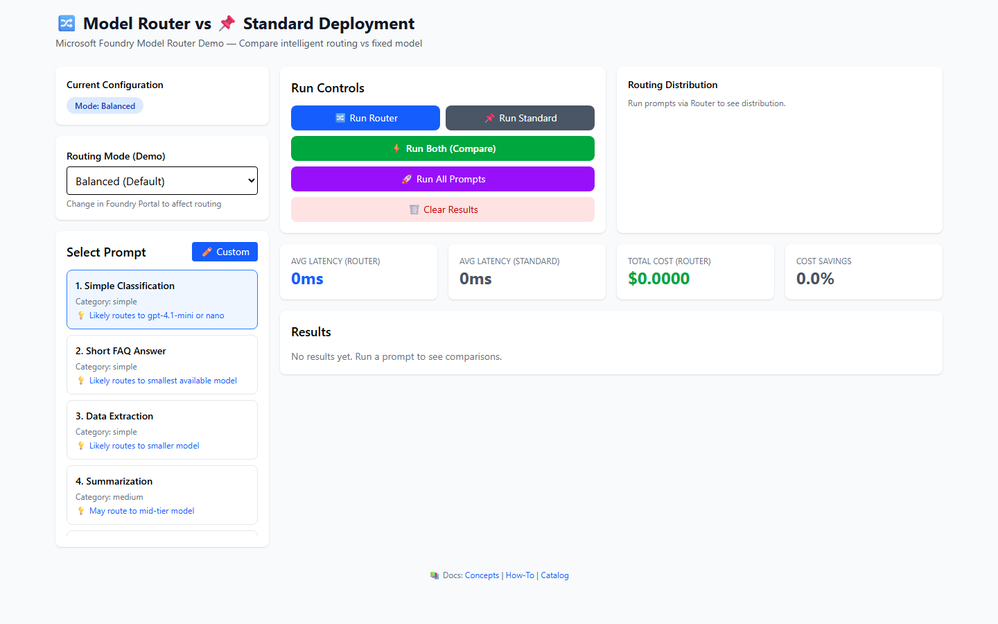Screen dimensions: 998x624
Task: Click the Current Configuration heading
Action: [x=115, y=85]
